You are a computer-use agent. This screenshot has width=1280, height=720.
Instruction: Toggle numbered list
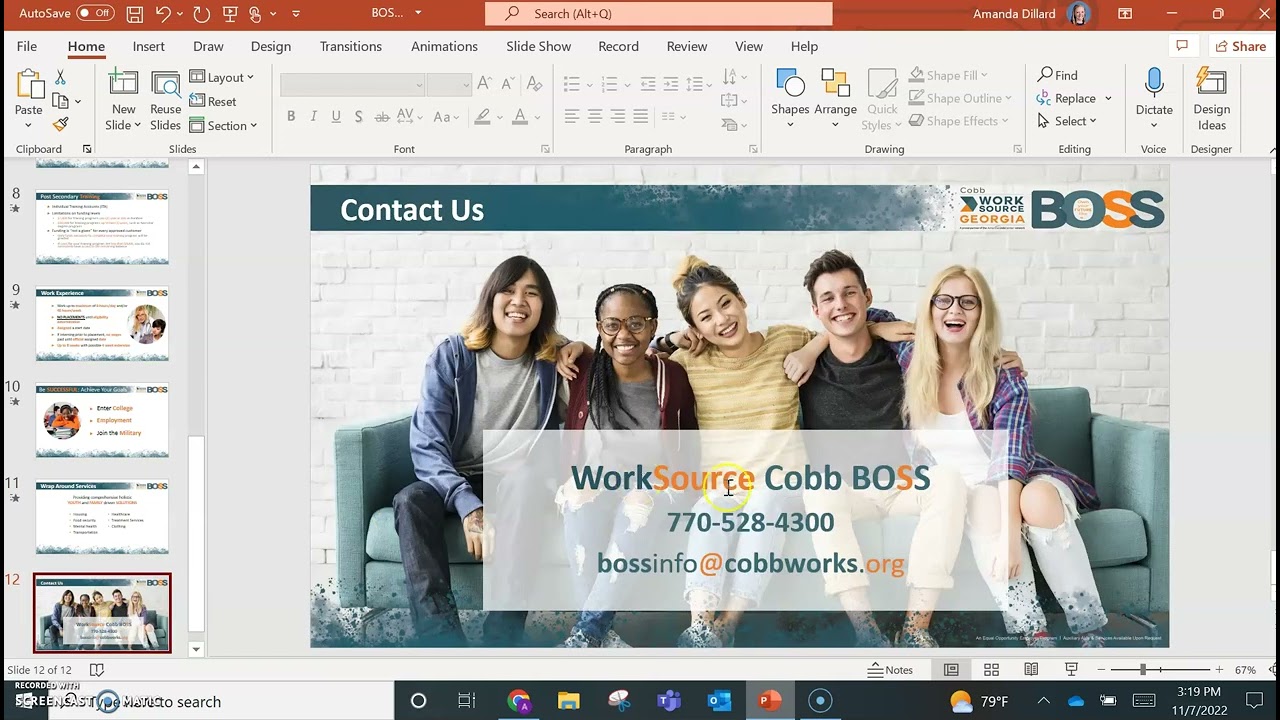click(610, 84)
